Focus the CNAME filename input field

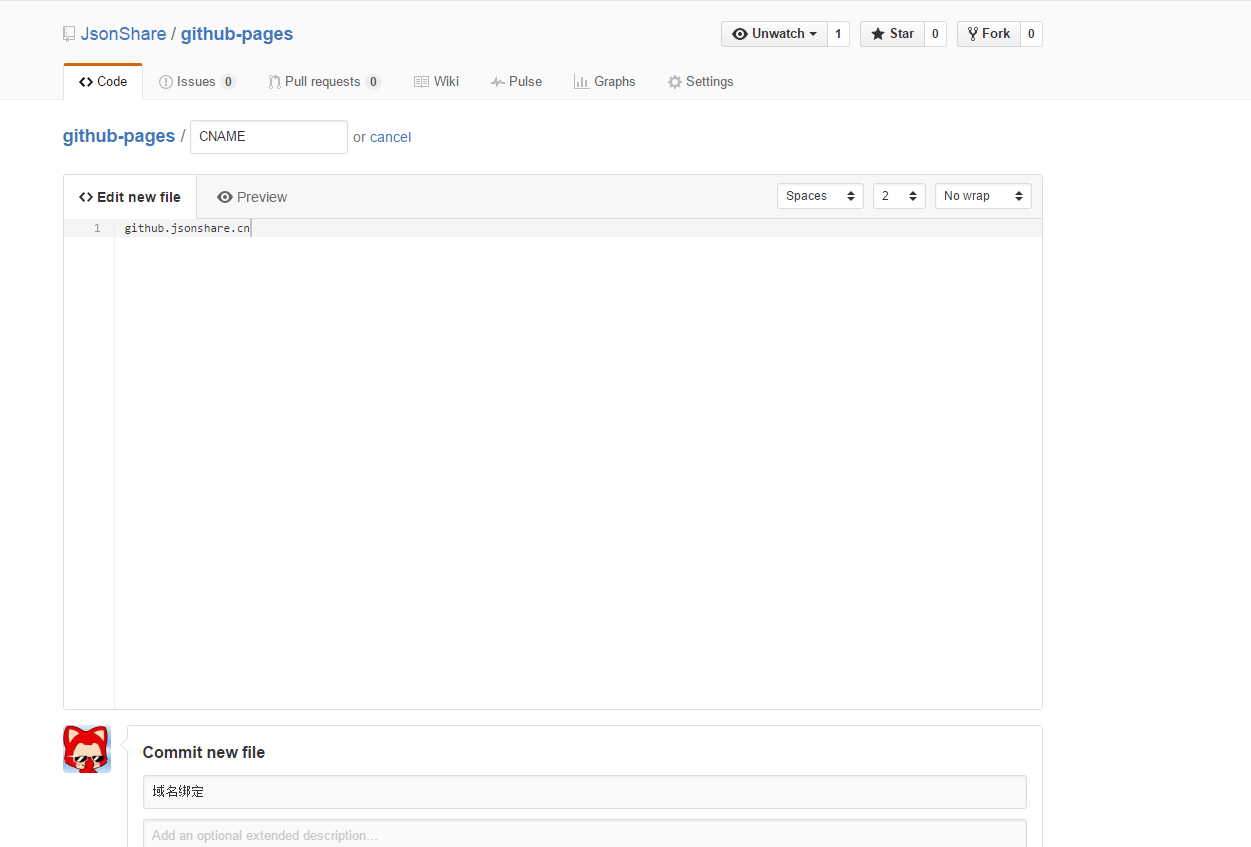click(269, 137)
